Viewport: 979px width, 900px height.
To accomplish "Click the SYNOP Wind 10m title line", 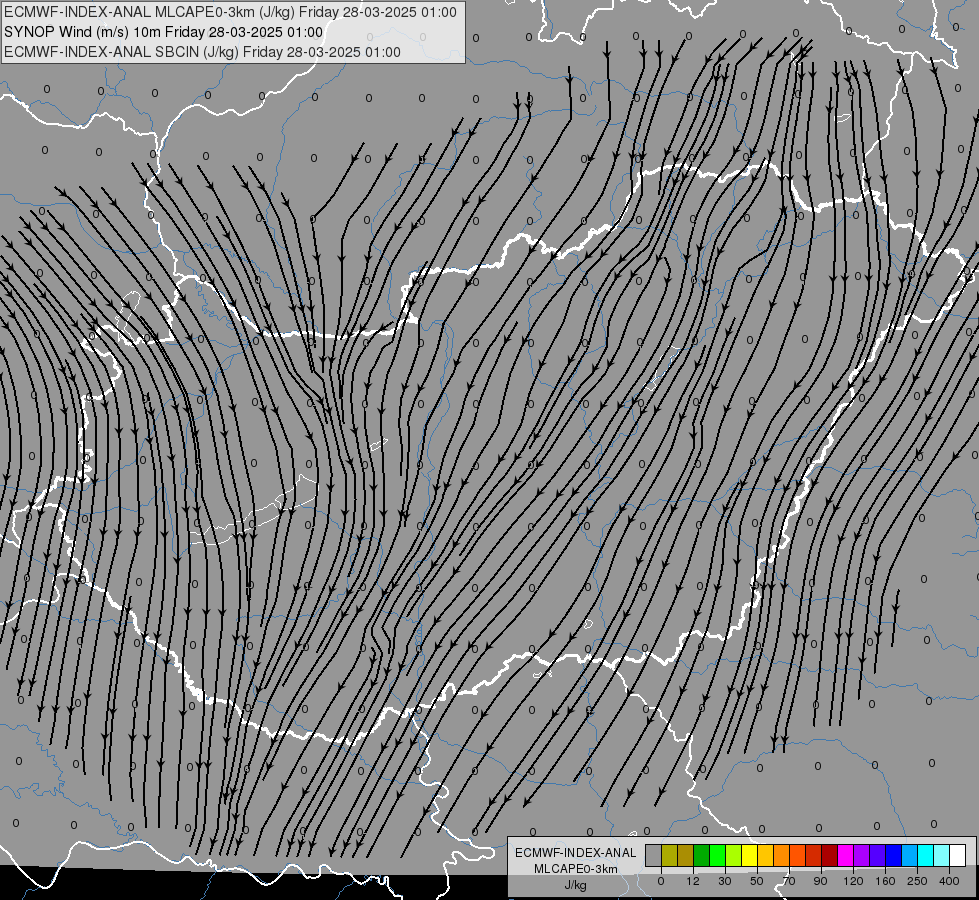I will [x=164, y=32].
